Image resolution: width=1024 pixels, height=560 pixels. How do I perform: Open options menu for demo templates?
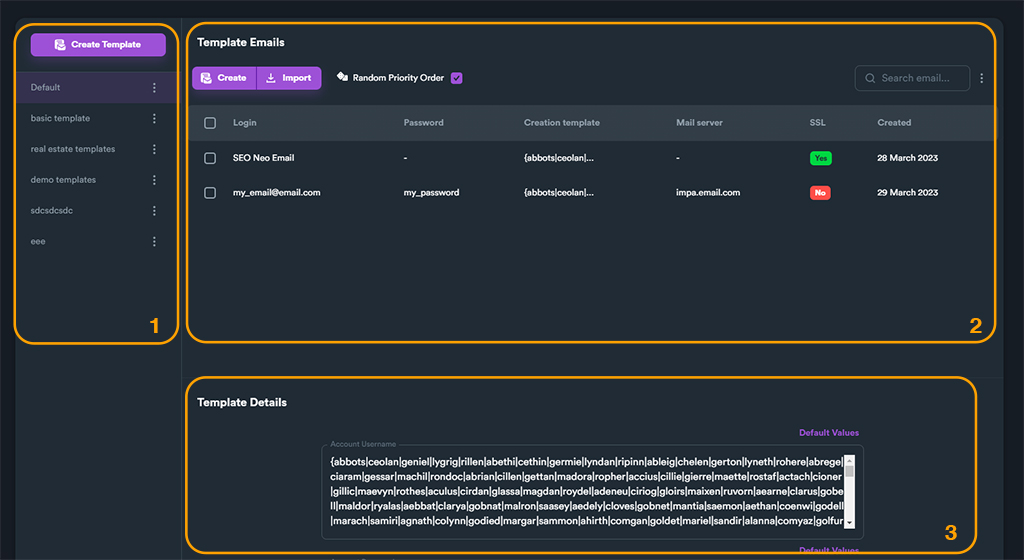pos(154,180)
